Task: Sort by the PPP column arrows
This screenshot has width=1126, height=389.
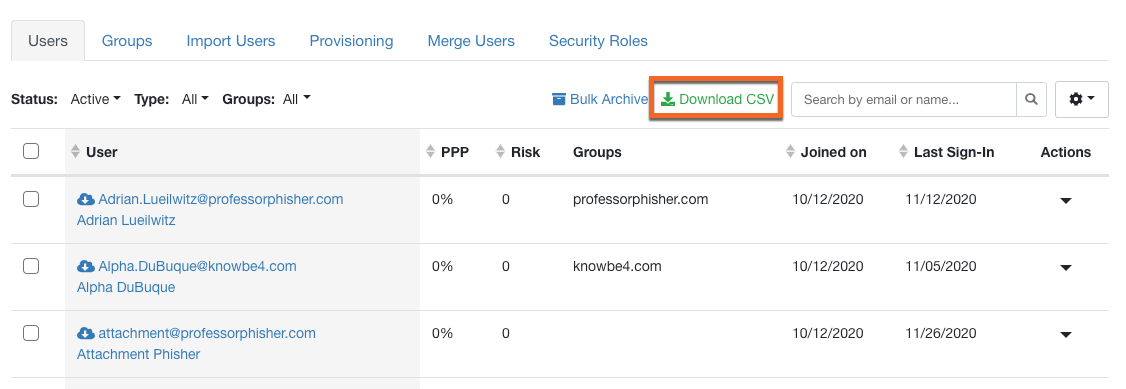Action: (x=430, y=151)
